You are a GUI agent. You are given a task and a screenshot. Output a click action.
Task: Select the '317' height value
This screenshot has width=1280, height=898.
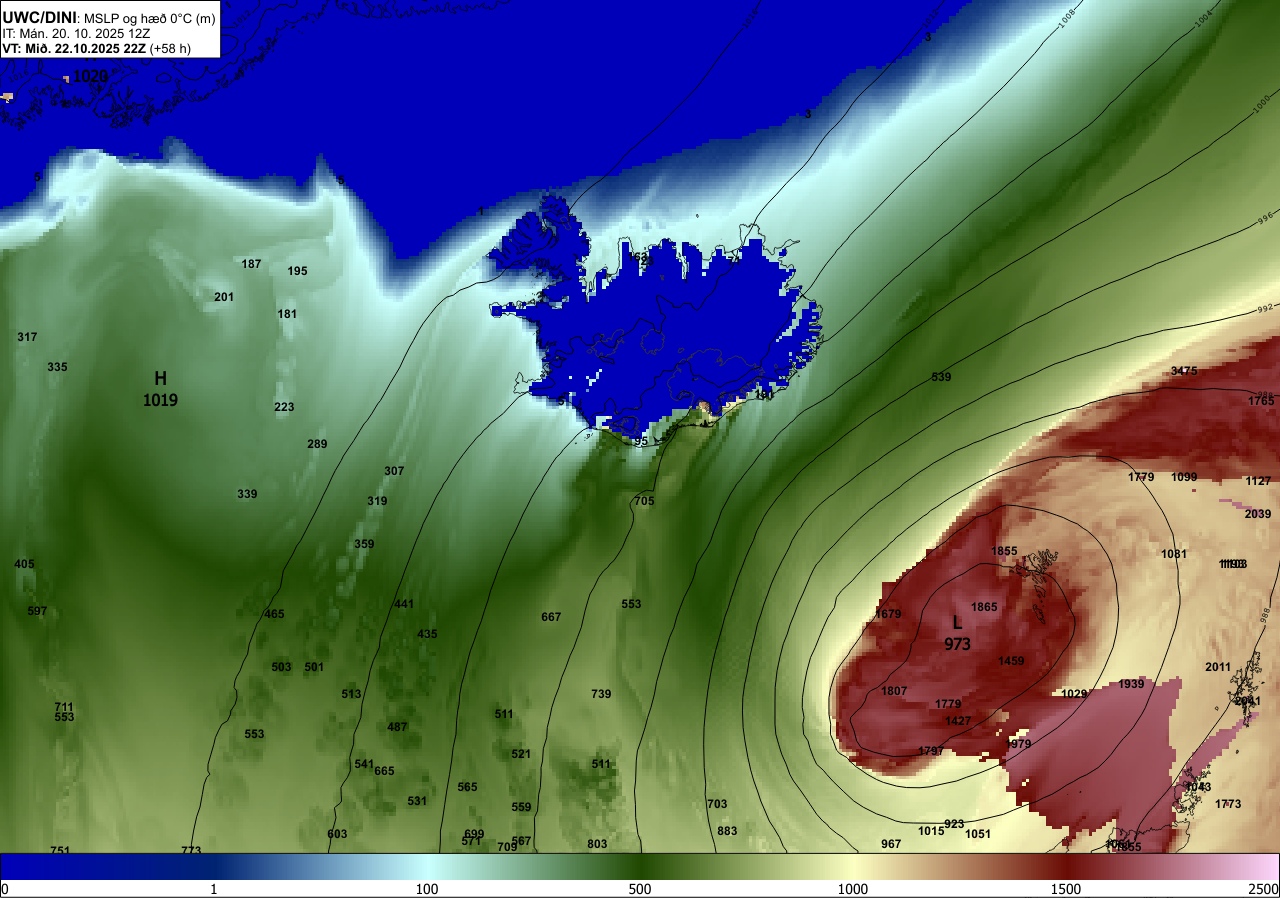pyautogui.click(x=27, y=337)
